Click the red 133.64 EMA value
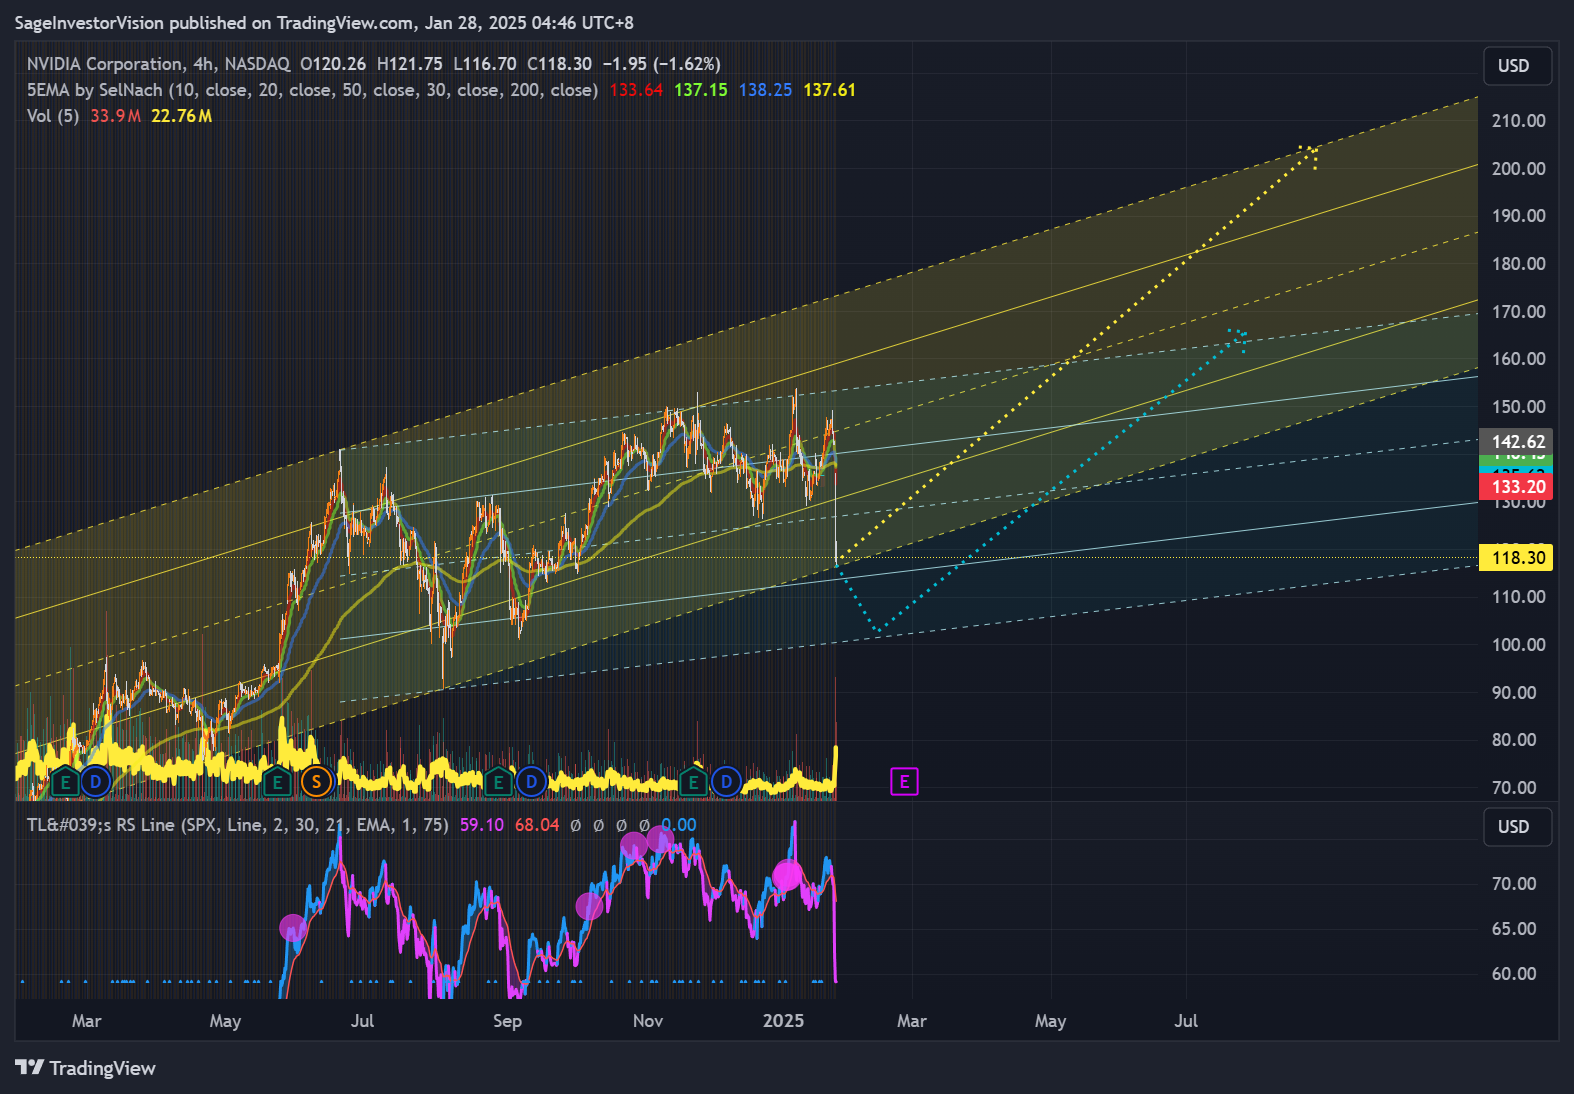The image size is (1574, 1094). pos(636,90)
